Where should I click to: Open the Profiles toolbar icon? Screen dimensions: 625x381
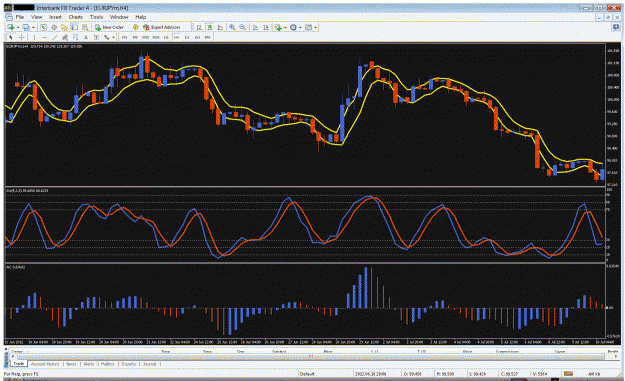[26, 27]
